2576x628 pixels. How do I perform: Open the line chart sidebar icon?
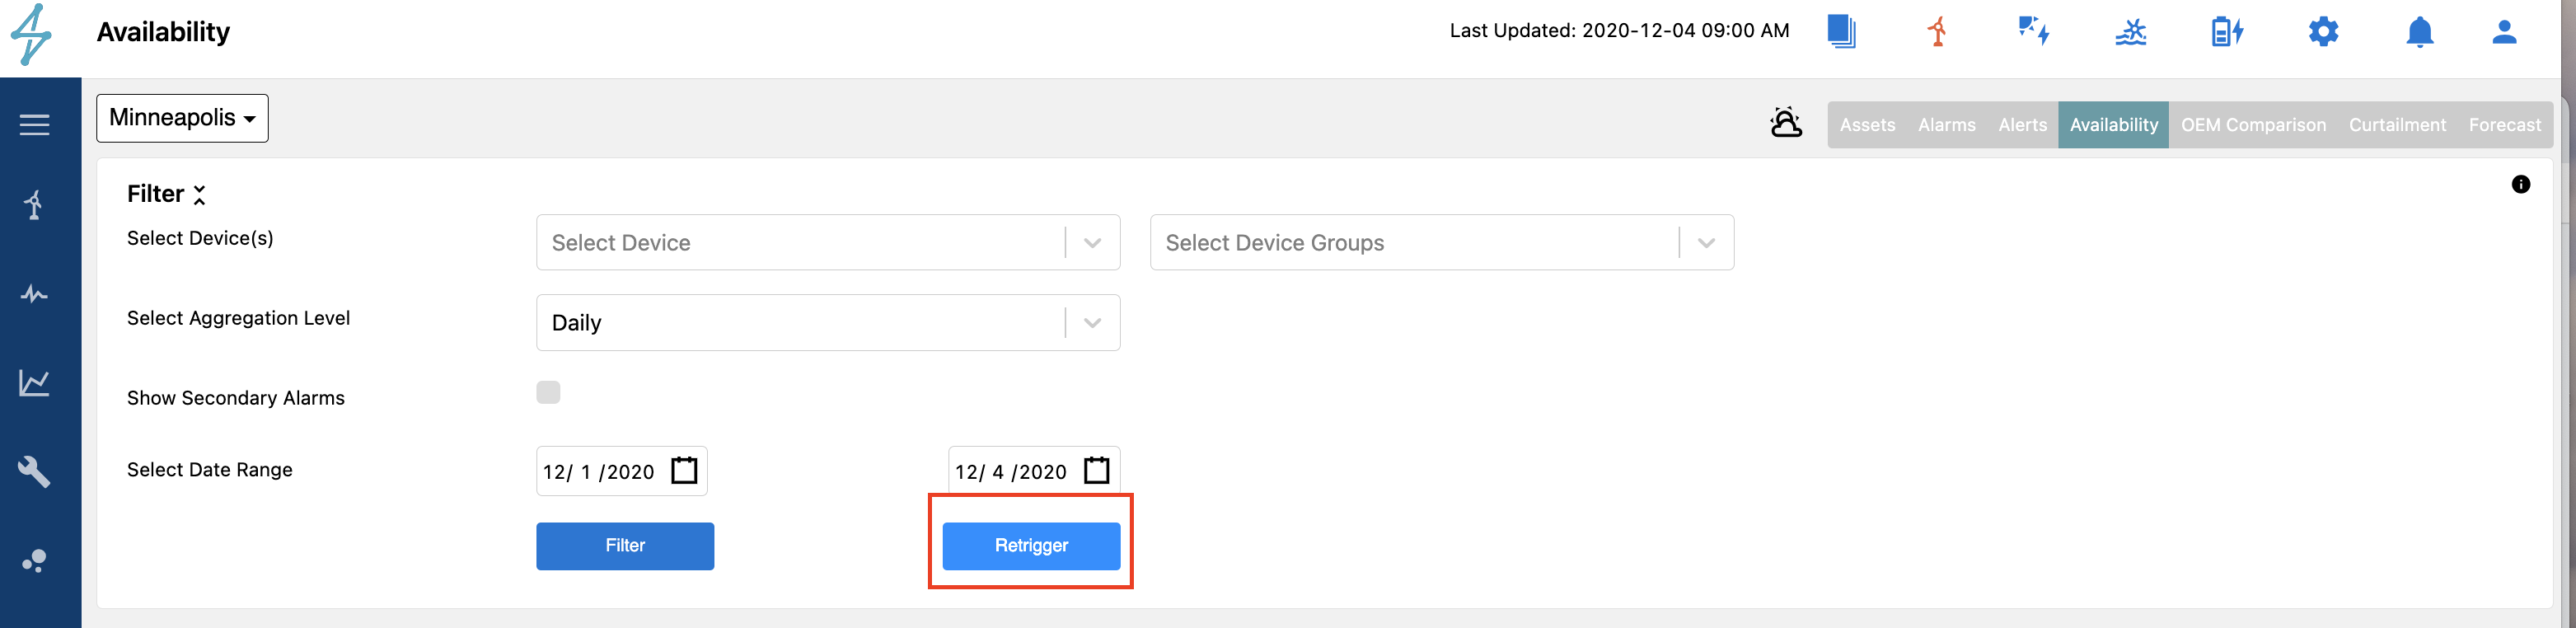tap(34, 382)
